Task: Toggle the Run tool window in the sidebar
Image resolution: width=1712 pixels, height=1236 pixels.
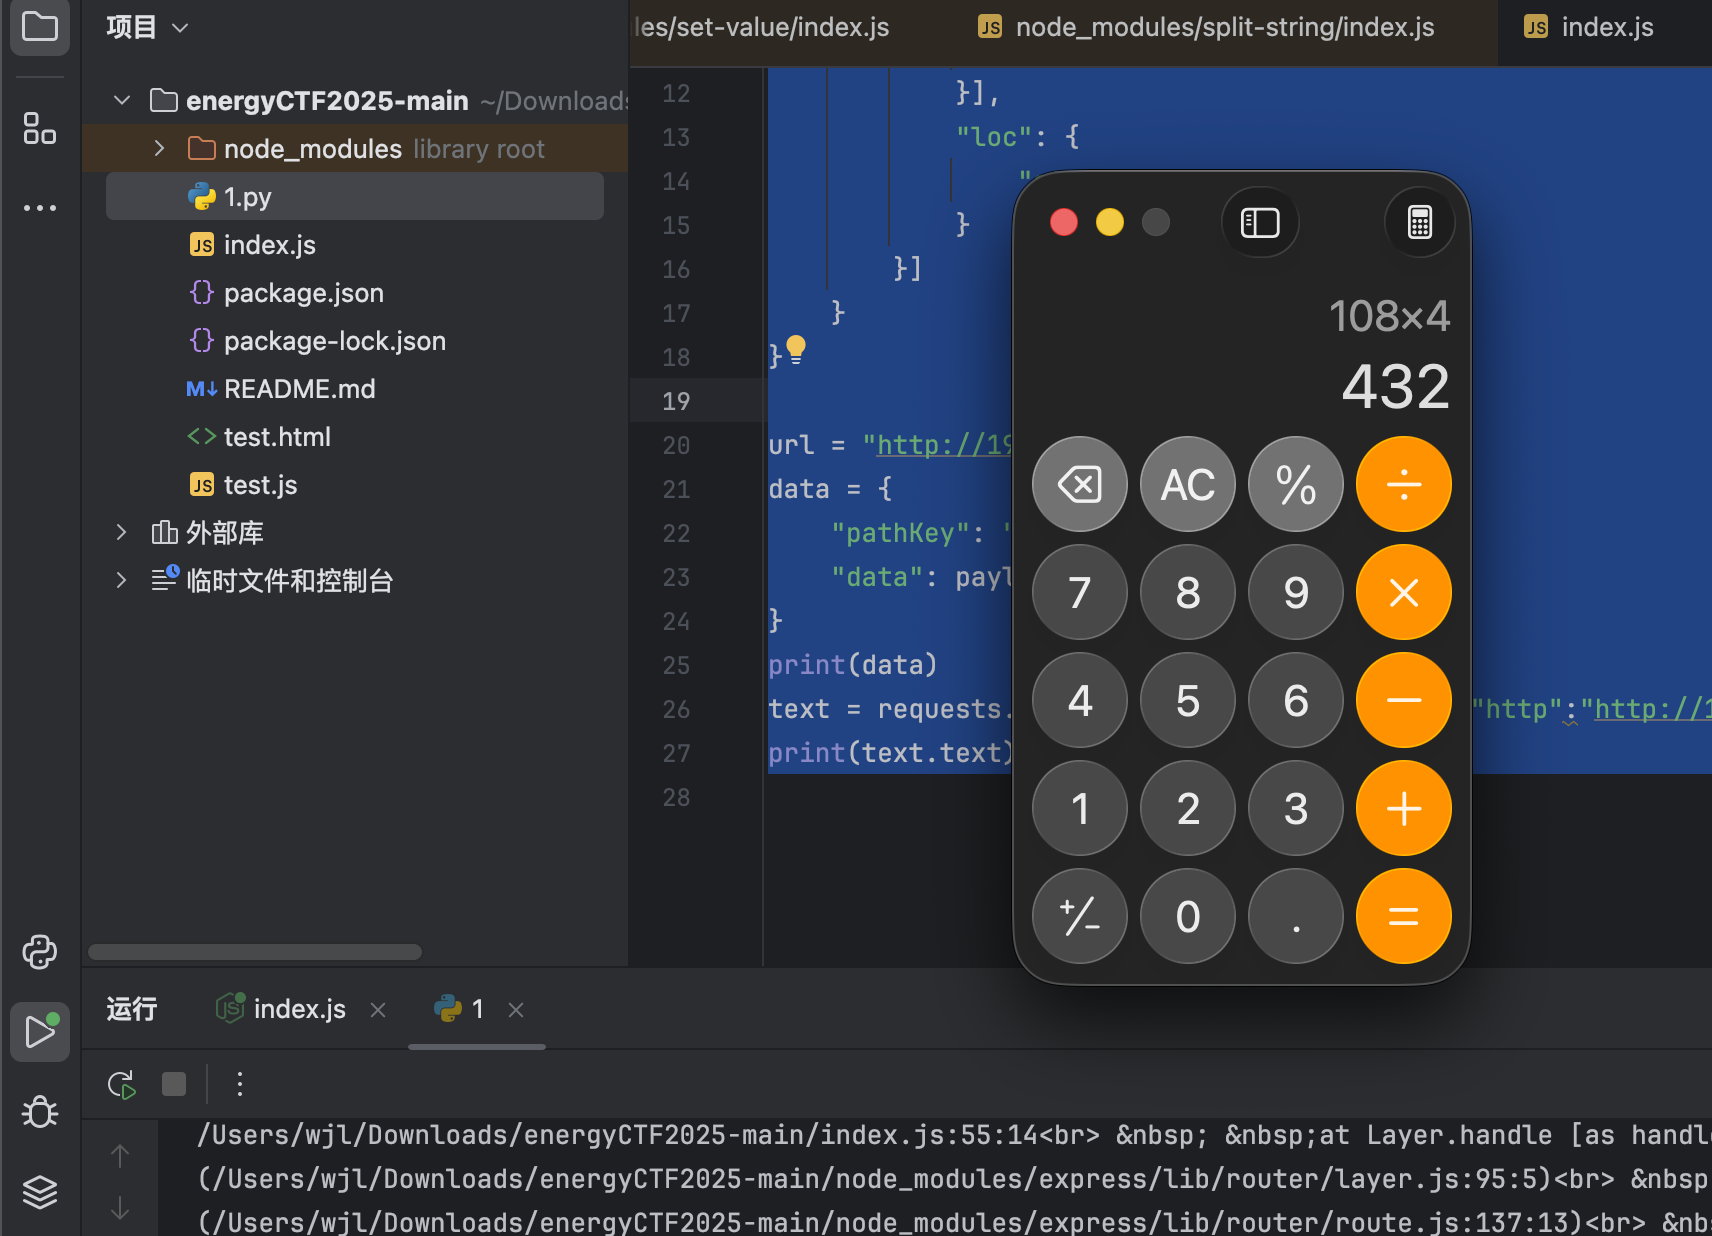Action: [40, 1032]
